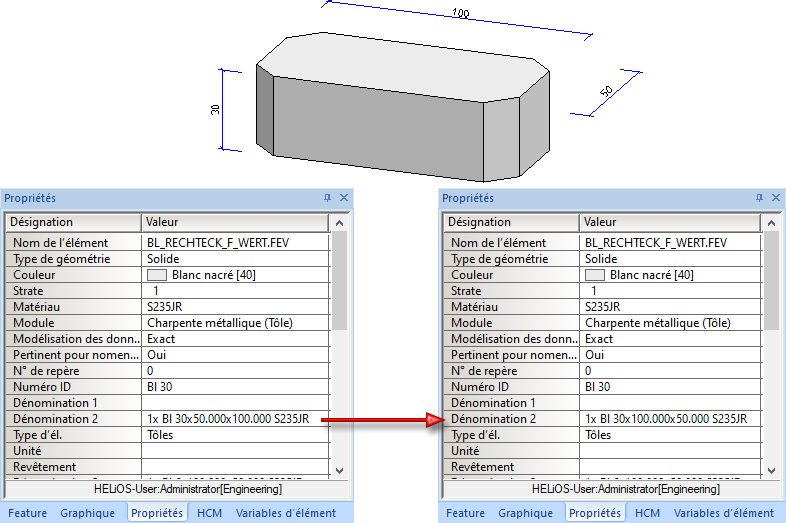
Task: Click scroll-up arrow in left panel
Action: 339,223
